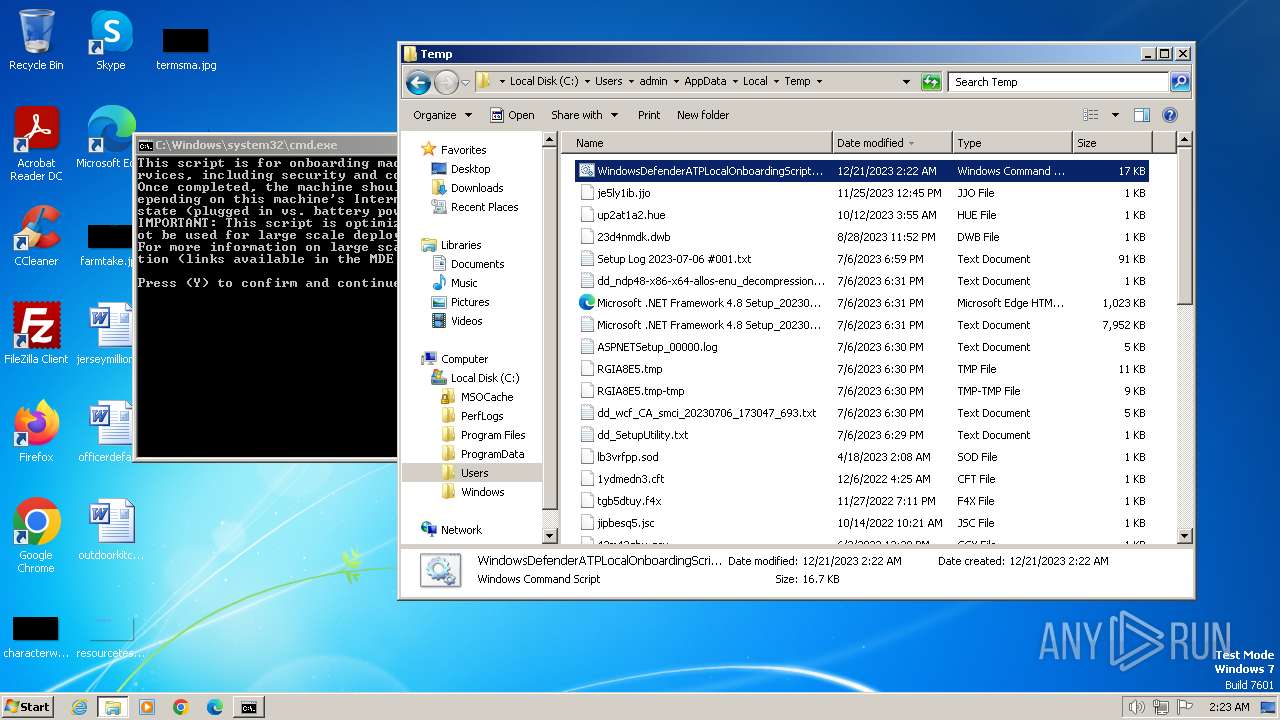1280x720 pixels.
Task: Open recent pages dropdown arrow
Action: point(465,82)
